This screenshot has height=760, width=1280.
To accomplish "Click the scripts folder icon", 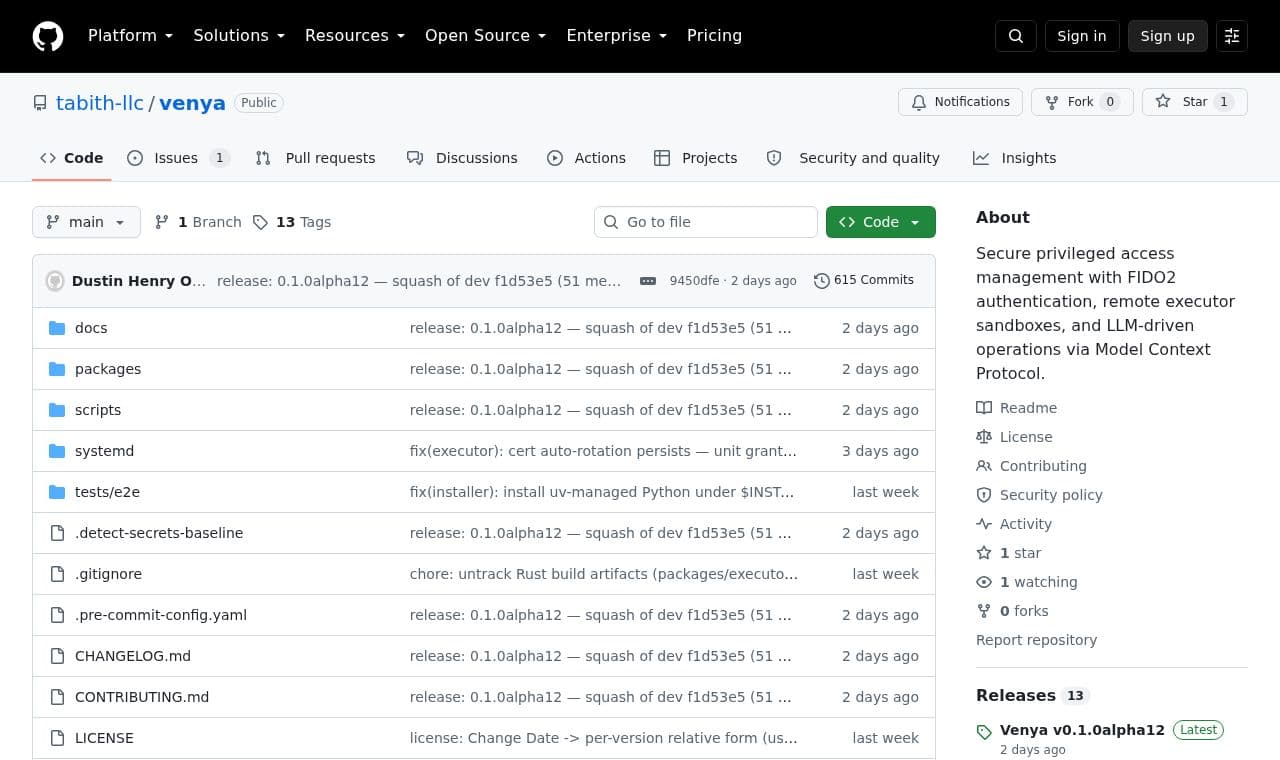I will pos(57,410).
